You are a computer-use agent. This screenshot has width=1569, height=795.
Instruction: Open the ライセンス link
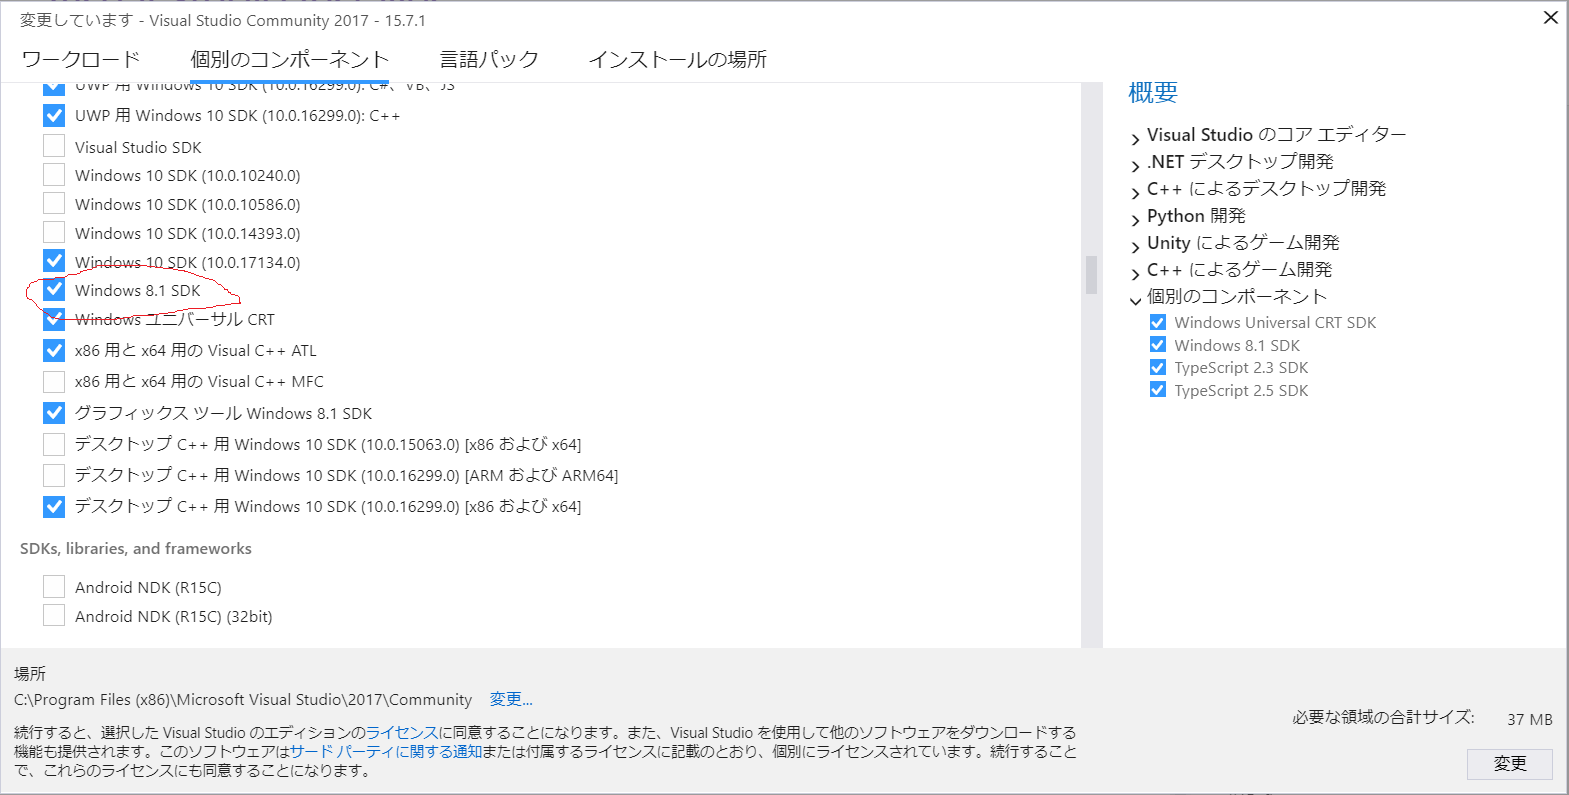pyautogui.click(x=402, y=733)
